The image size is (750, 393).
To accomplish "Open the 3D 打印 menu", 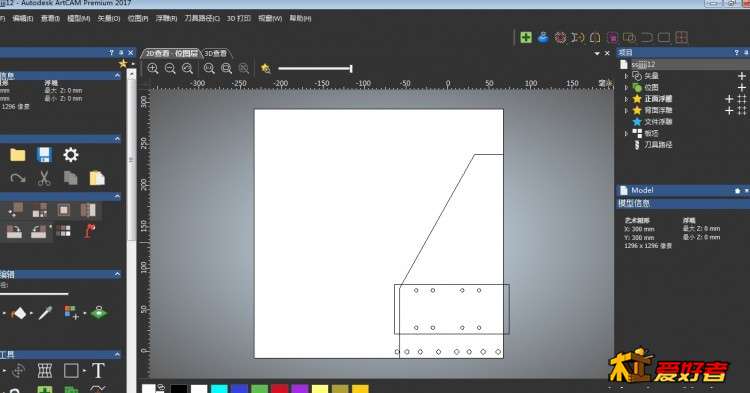I will pos(239,18).
